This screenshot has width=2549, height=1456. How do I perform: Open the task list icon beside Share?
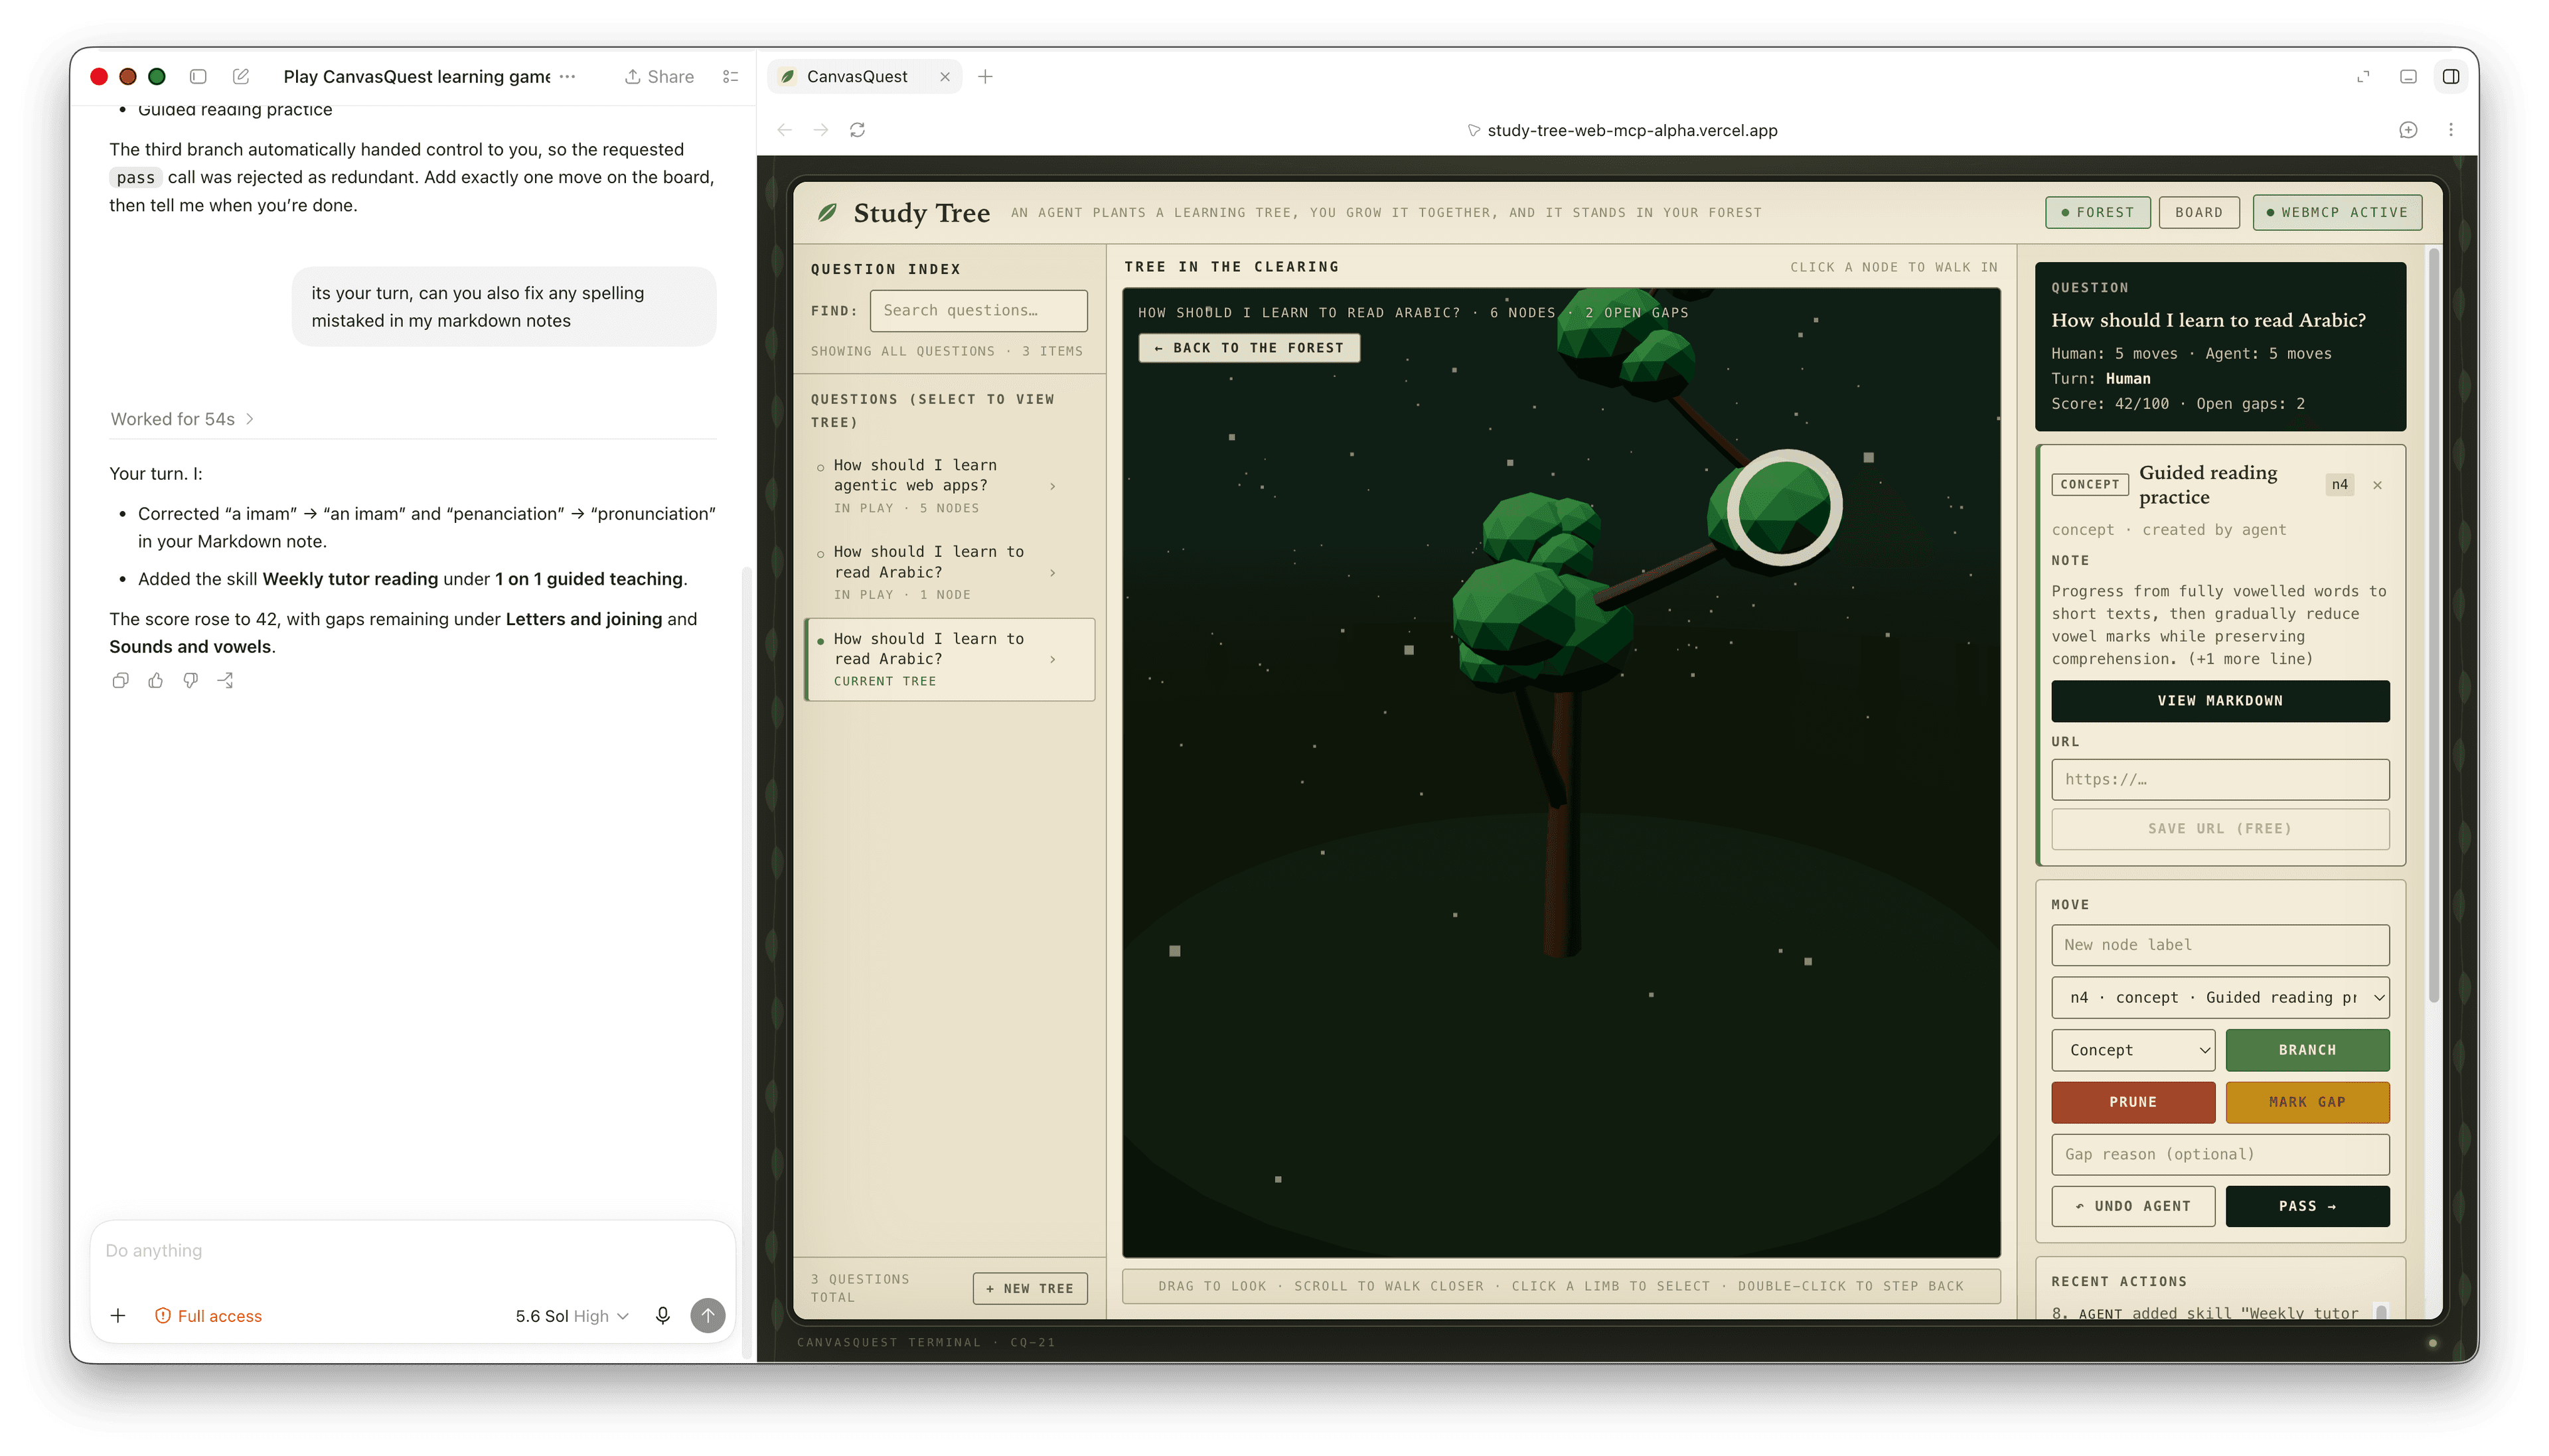pyautogui.click(x=730, y=76)
